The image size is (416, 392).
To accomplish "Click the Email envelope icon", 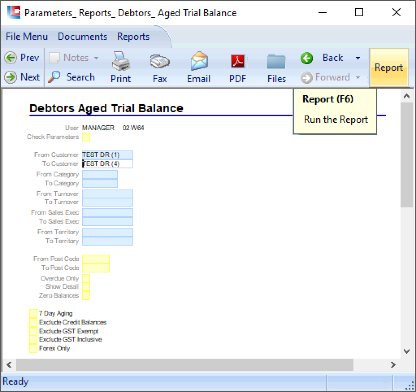I will (199, 61).
